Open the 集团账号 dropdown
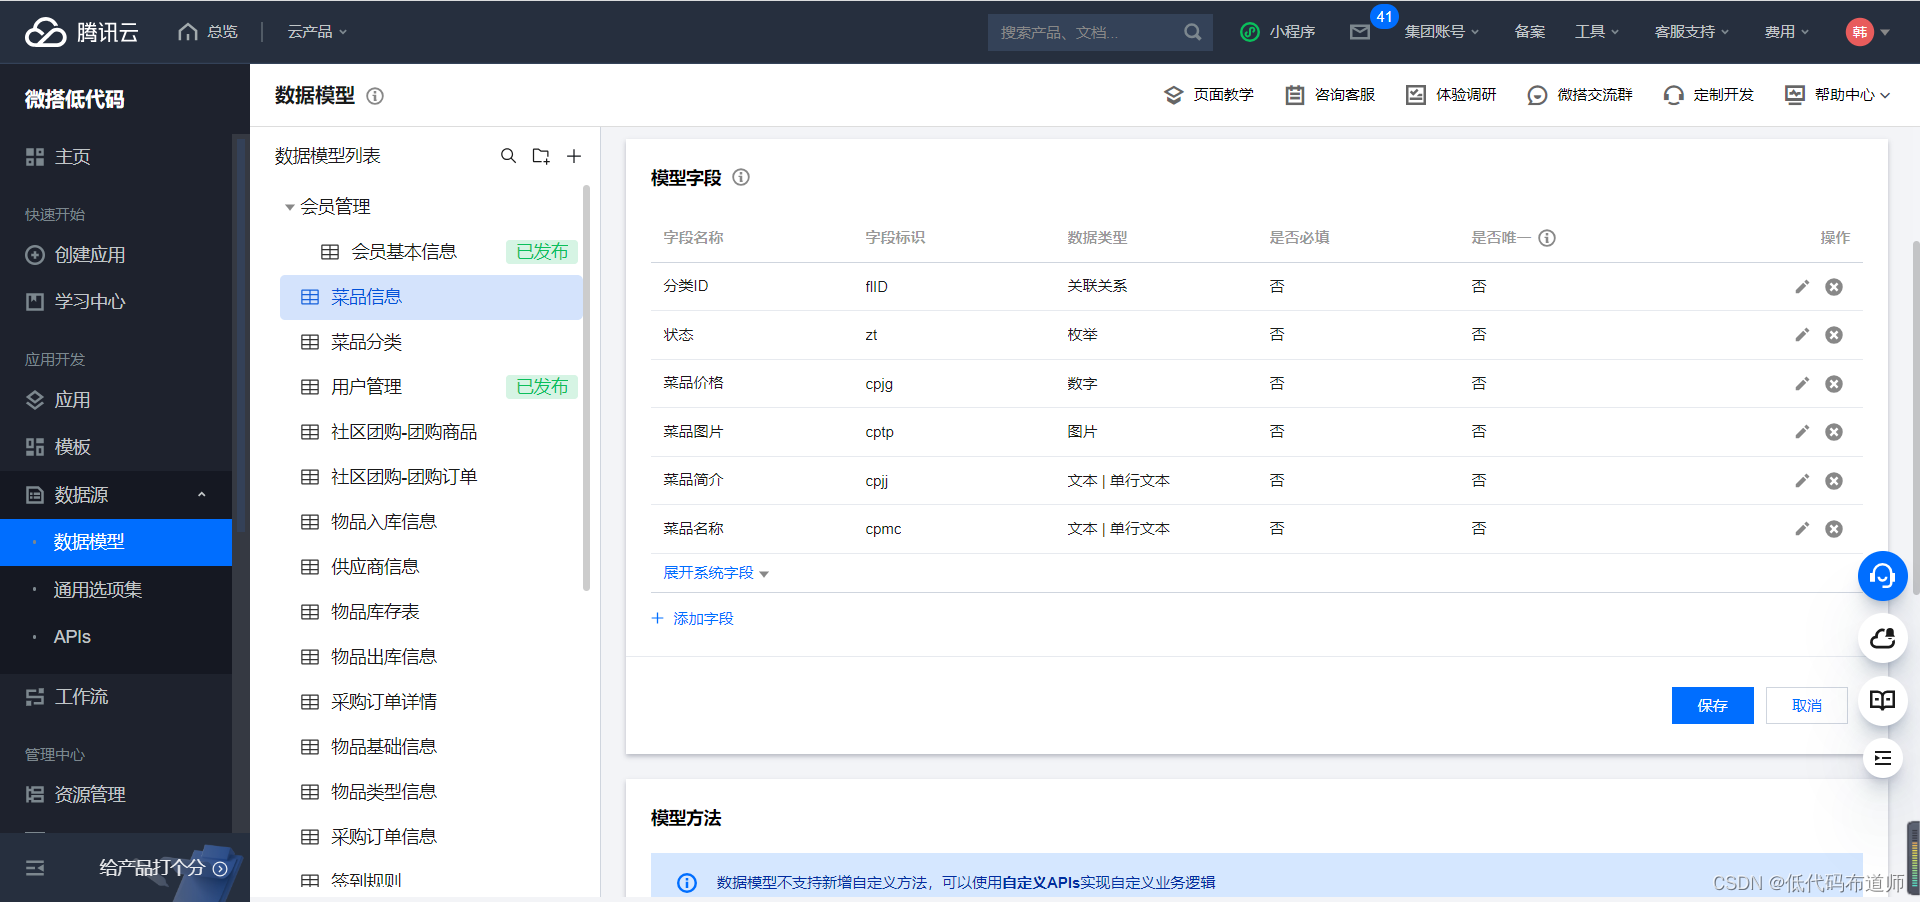The image size is (1920, 902). click(1441, 32)
